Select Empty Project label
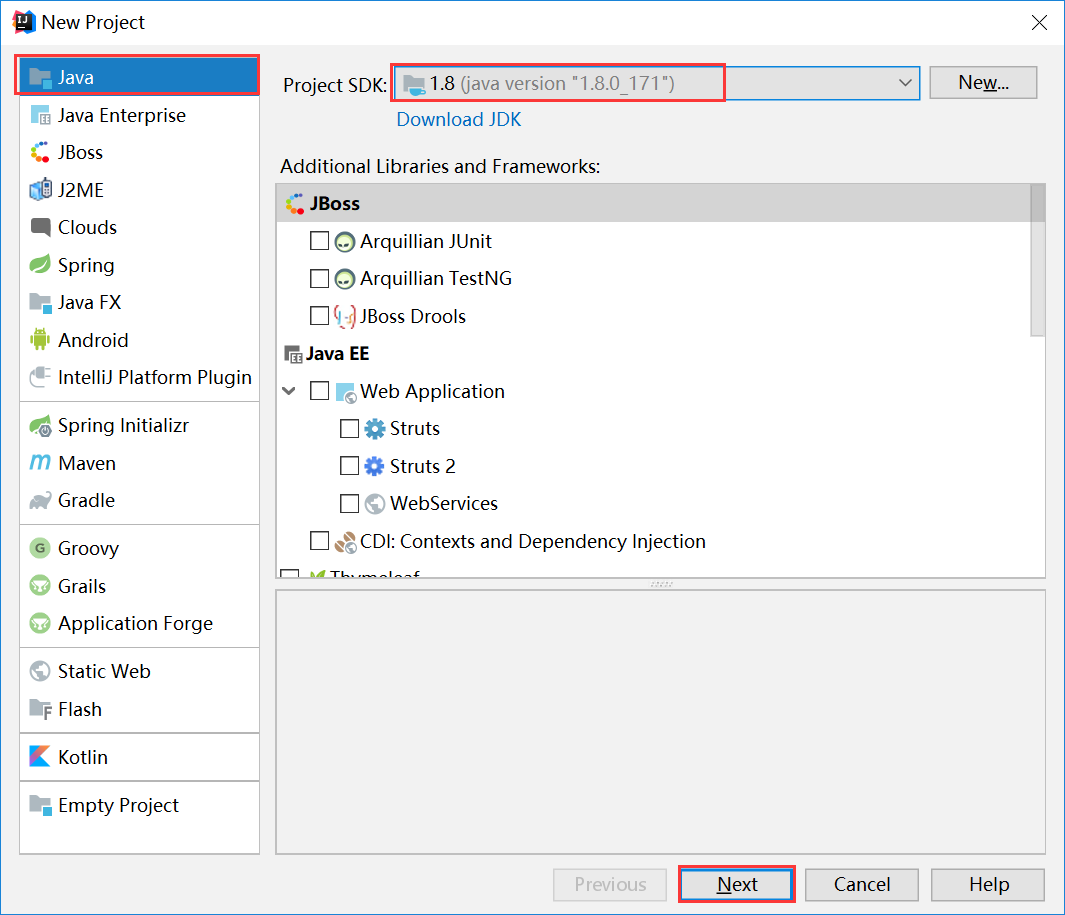 [x=118, y=806]
